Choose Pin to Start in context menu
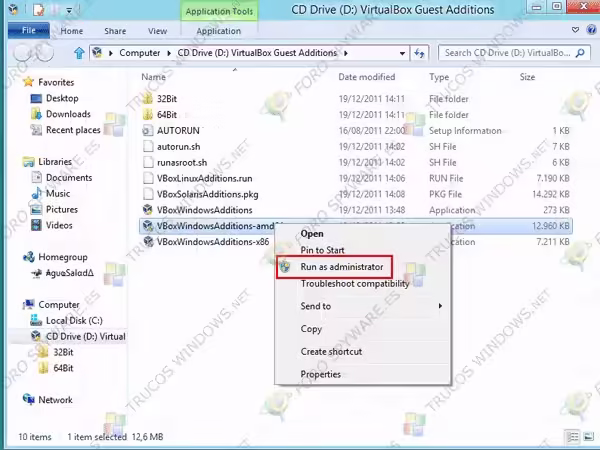Viewport: 600px width, 450px height. pyautogui.click(x=322, y=250)
